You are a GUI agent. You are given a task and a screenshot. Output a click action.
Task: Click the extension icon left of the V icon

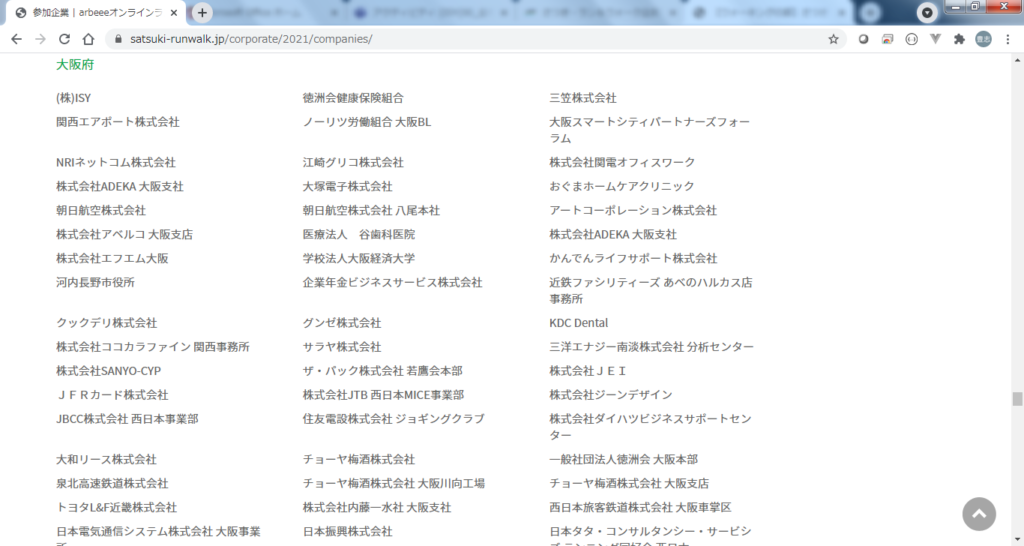tap(911, 39)
